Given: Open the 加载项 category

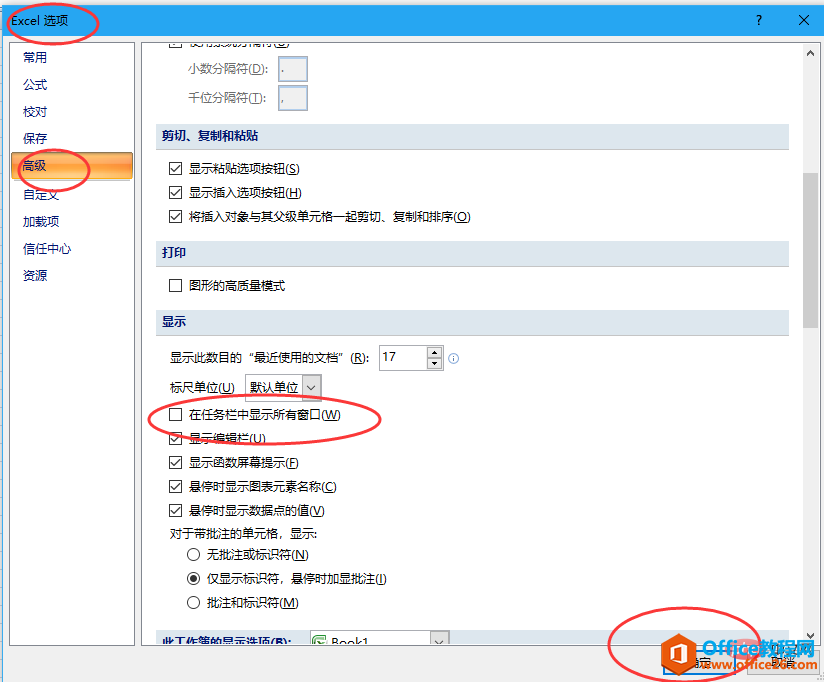Looking at the screenshot, I should [41, 221].
